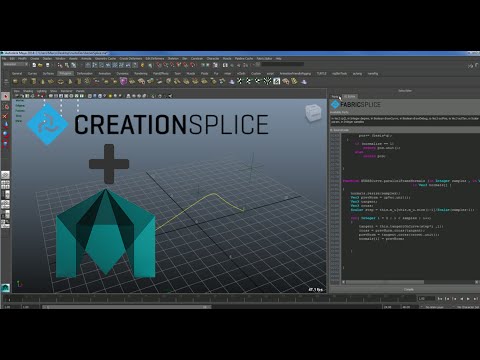
Task: Click the range slider bar below timeline
Action: click(127, 307)
